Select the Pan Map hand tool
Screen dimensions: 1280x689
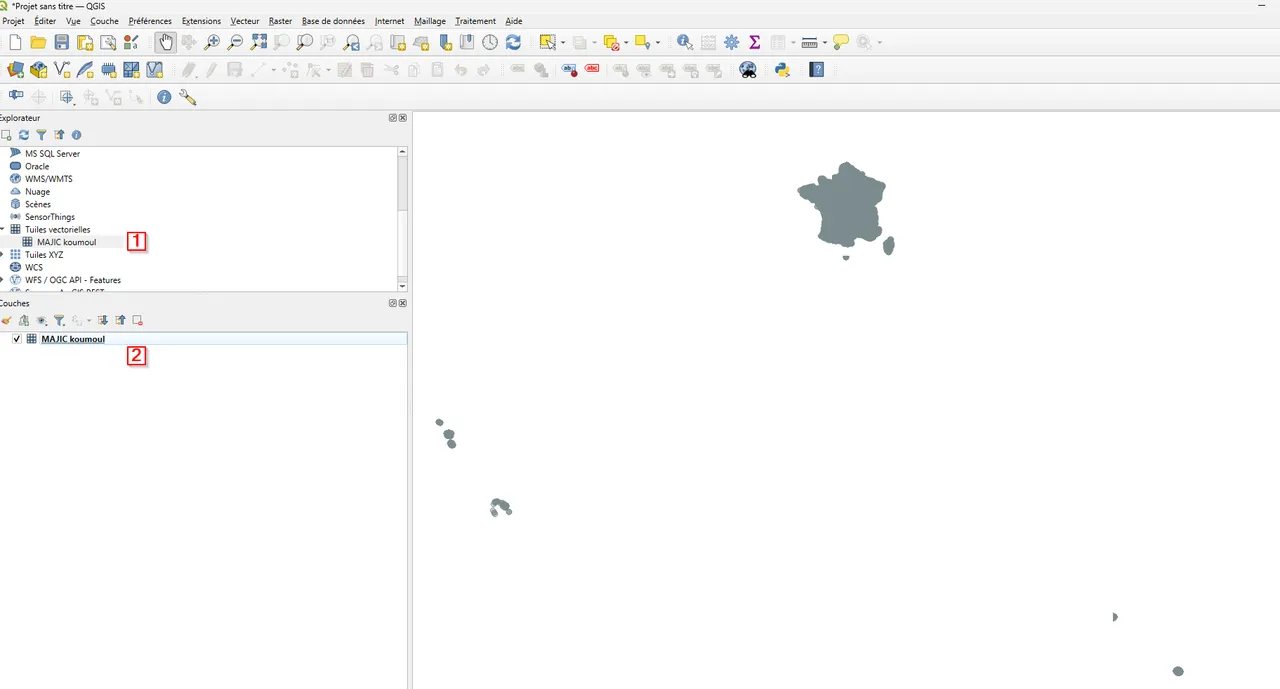point(165,42)
